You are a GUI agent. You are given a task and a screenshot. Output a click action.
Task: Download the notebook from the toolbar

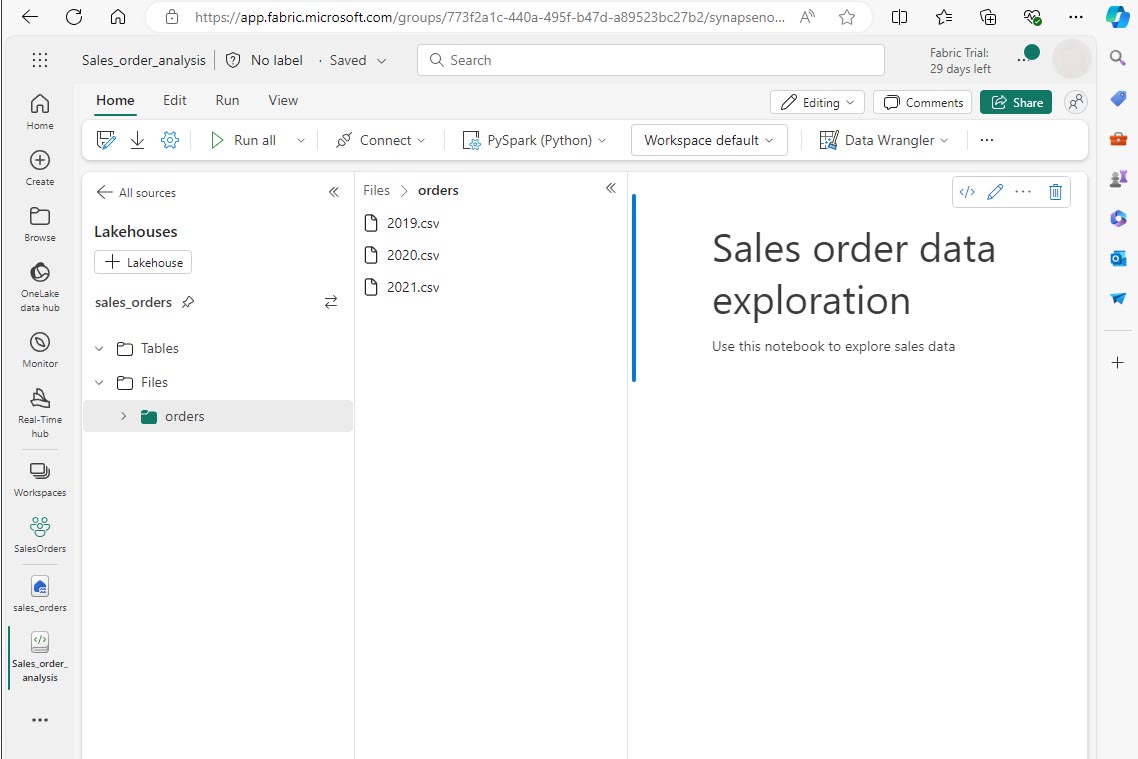[137, 140]
